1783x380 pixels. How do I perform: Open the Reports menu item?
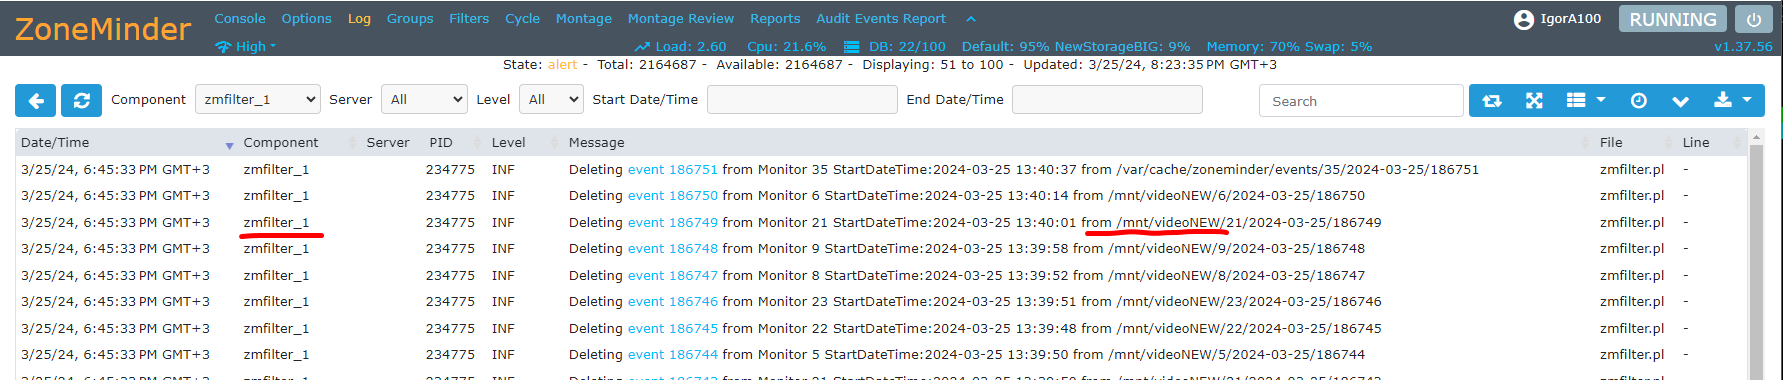pos(775,18)
